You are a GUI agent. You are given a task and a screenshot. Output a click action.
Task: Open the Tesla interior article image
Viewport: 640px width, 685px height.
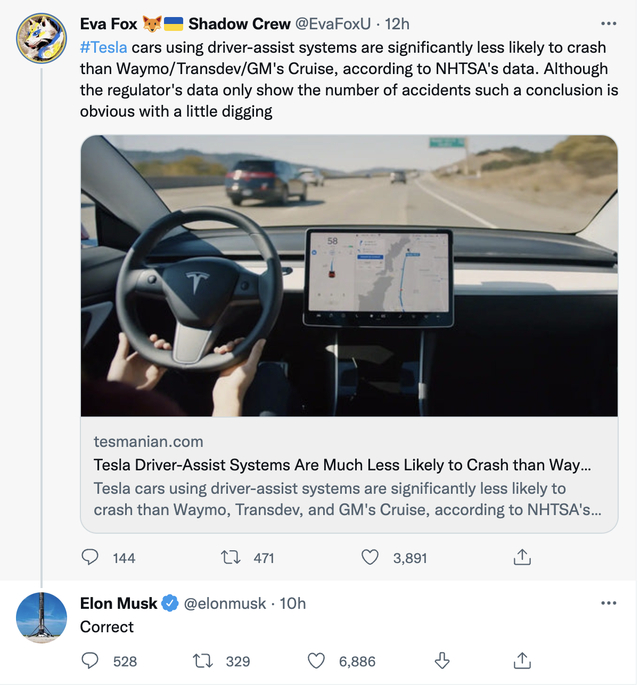[348, 275]
